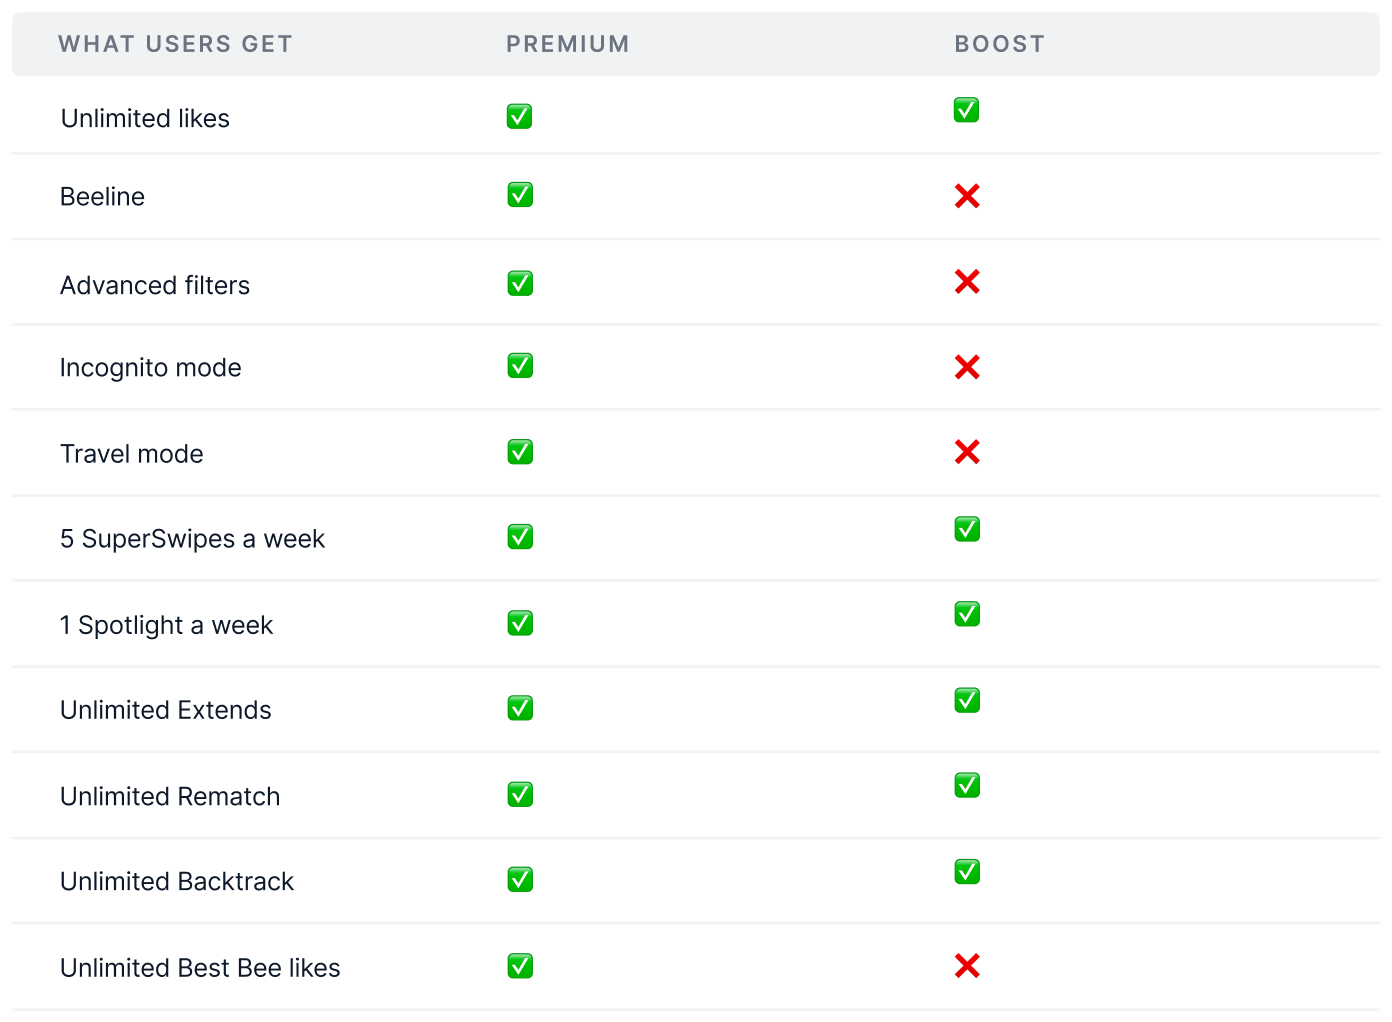Select the Beeline feature label
1392x1022 pixels.
click(x=103, y=197)
